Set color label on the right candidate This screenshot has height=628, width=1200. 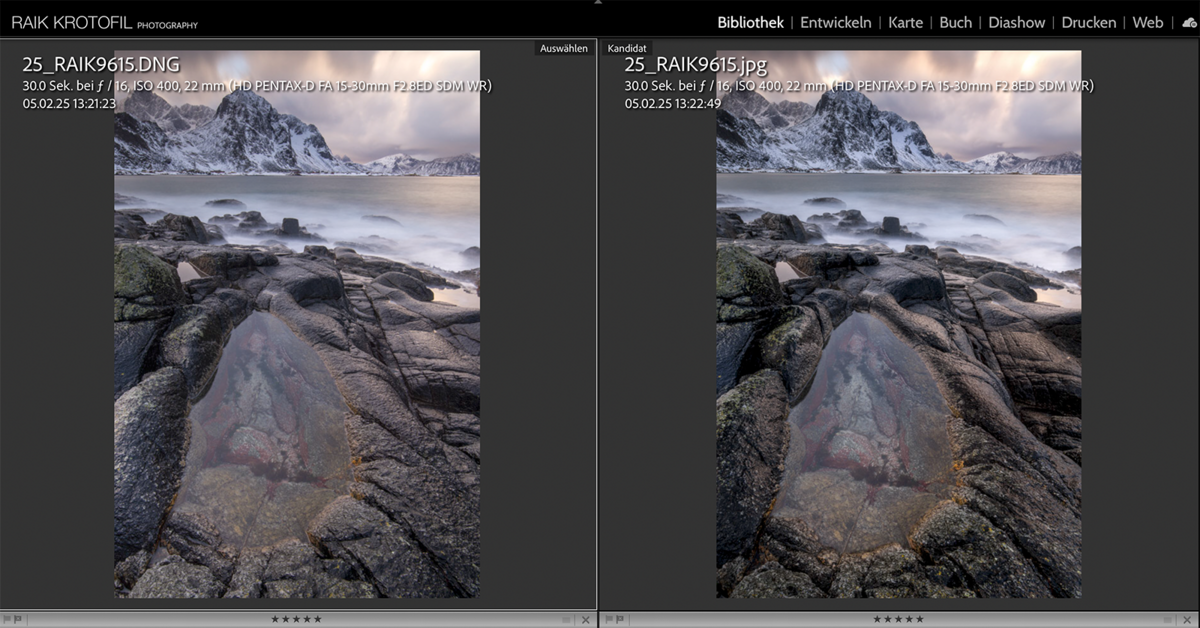click(x=1169, y=620)
